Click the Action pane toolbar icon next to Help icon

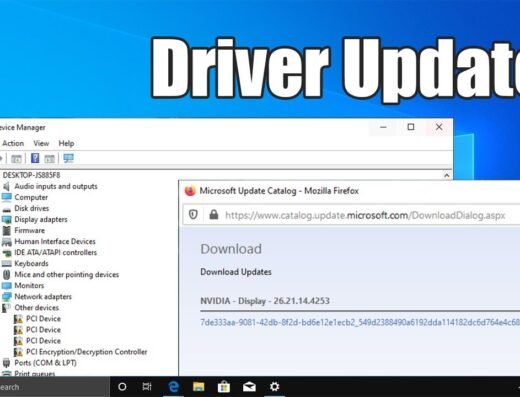point(50,159)
